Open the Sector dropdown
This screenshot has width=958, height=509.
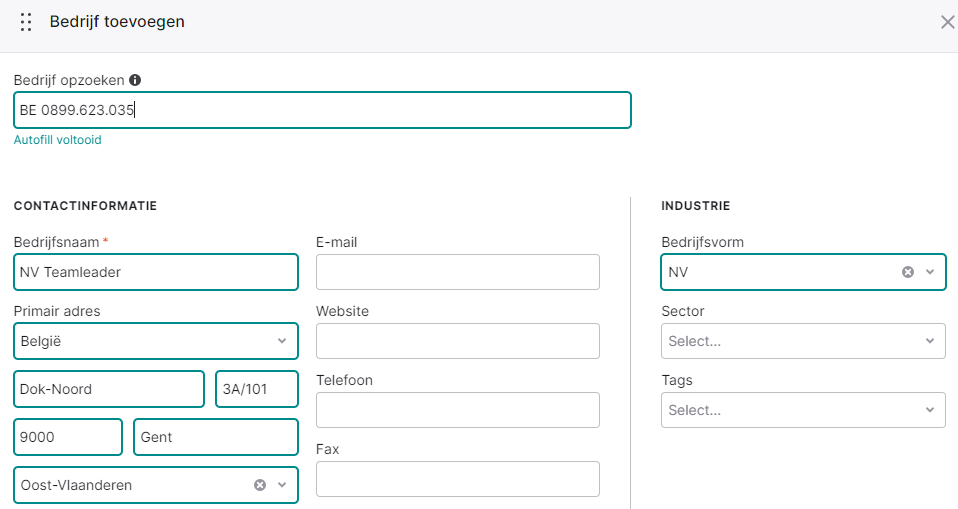[x=803, y=341]
